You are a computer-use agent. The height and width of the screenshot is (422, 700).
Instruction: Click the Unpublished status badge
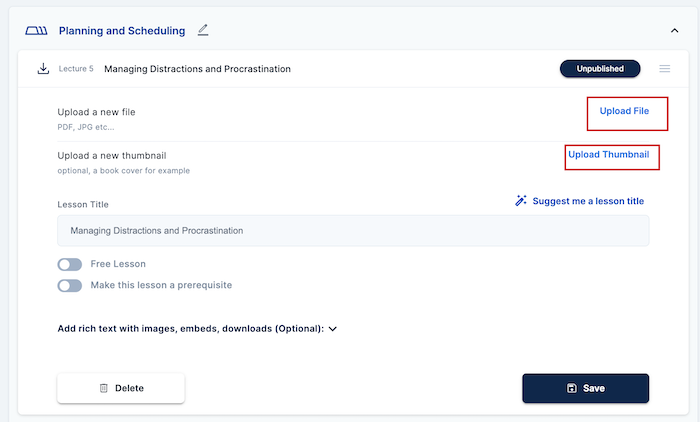coord(600,69)
